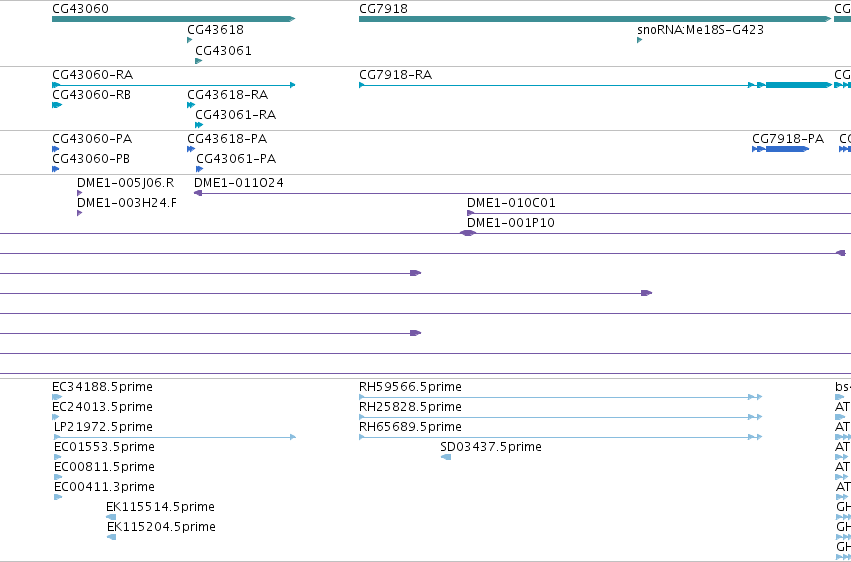851x562 pixels.
Task: Select the CG43061 gene arrow glyph
Action: (199, 61)
